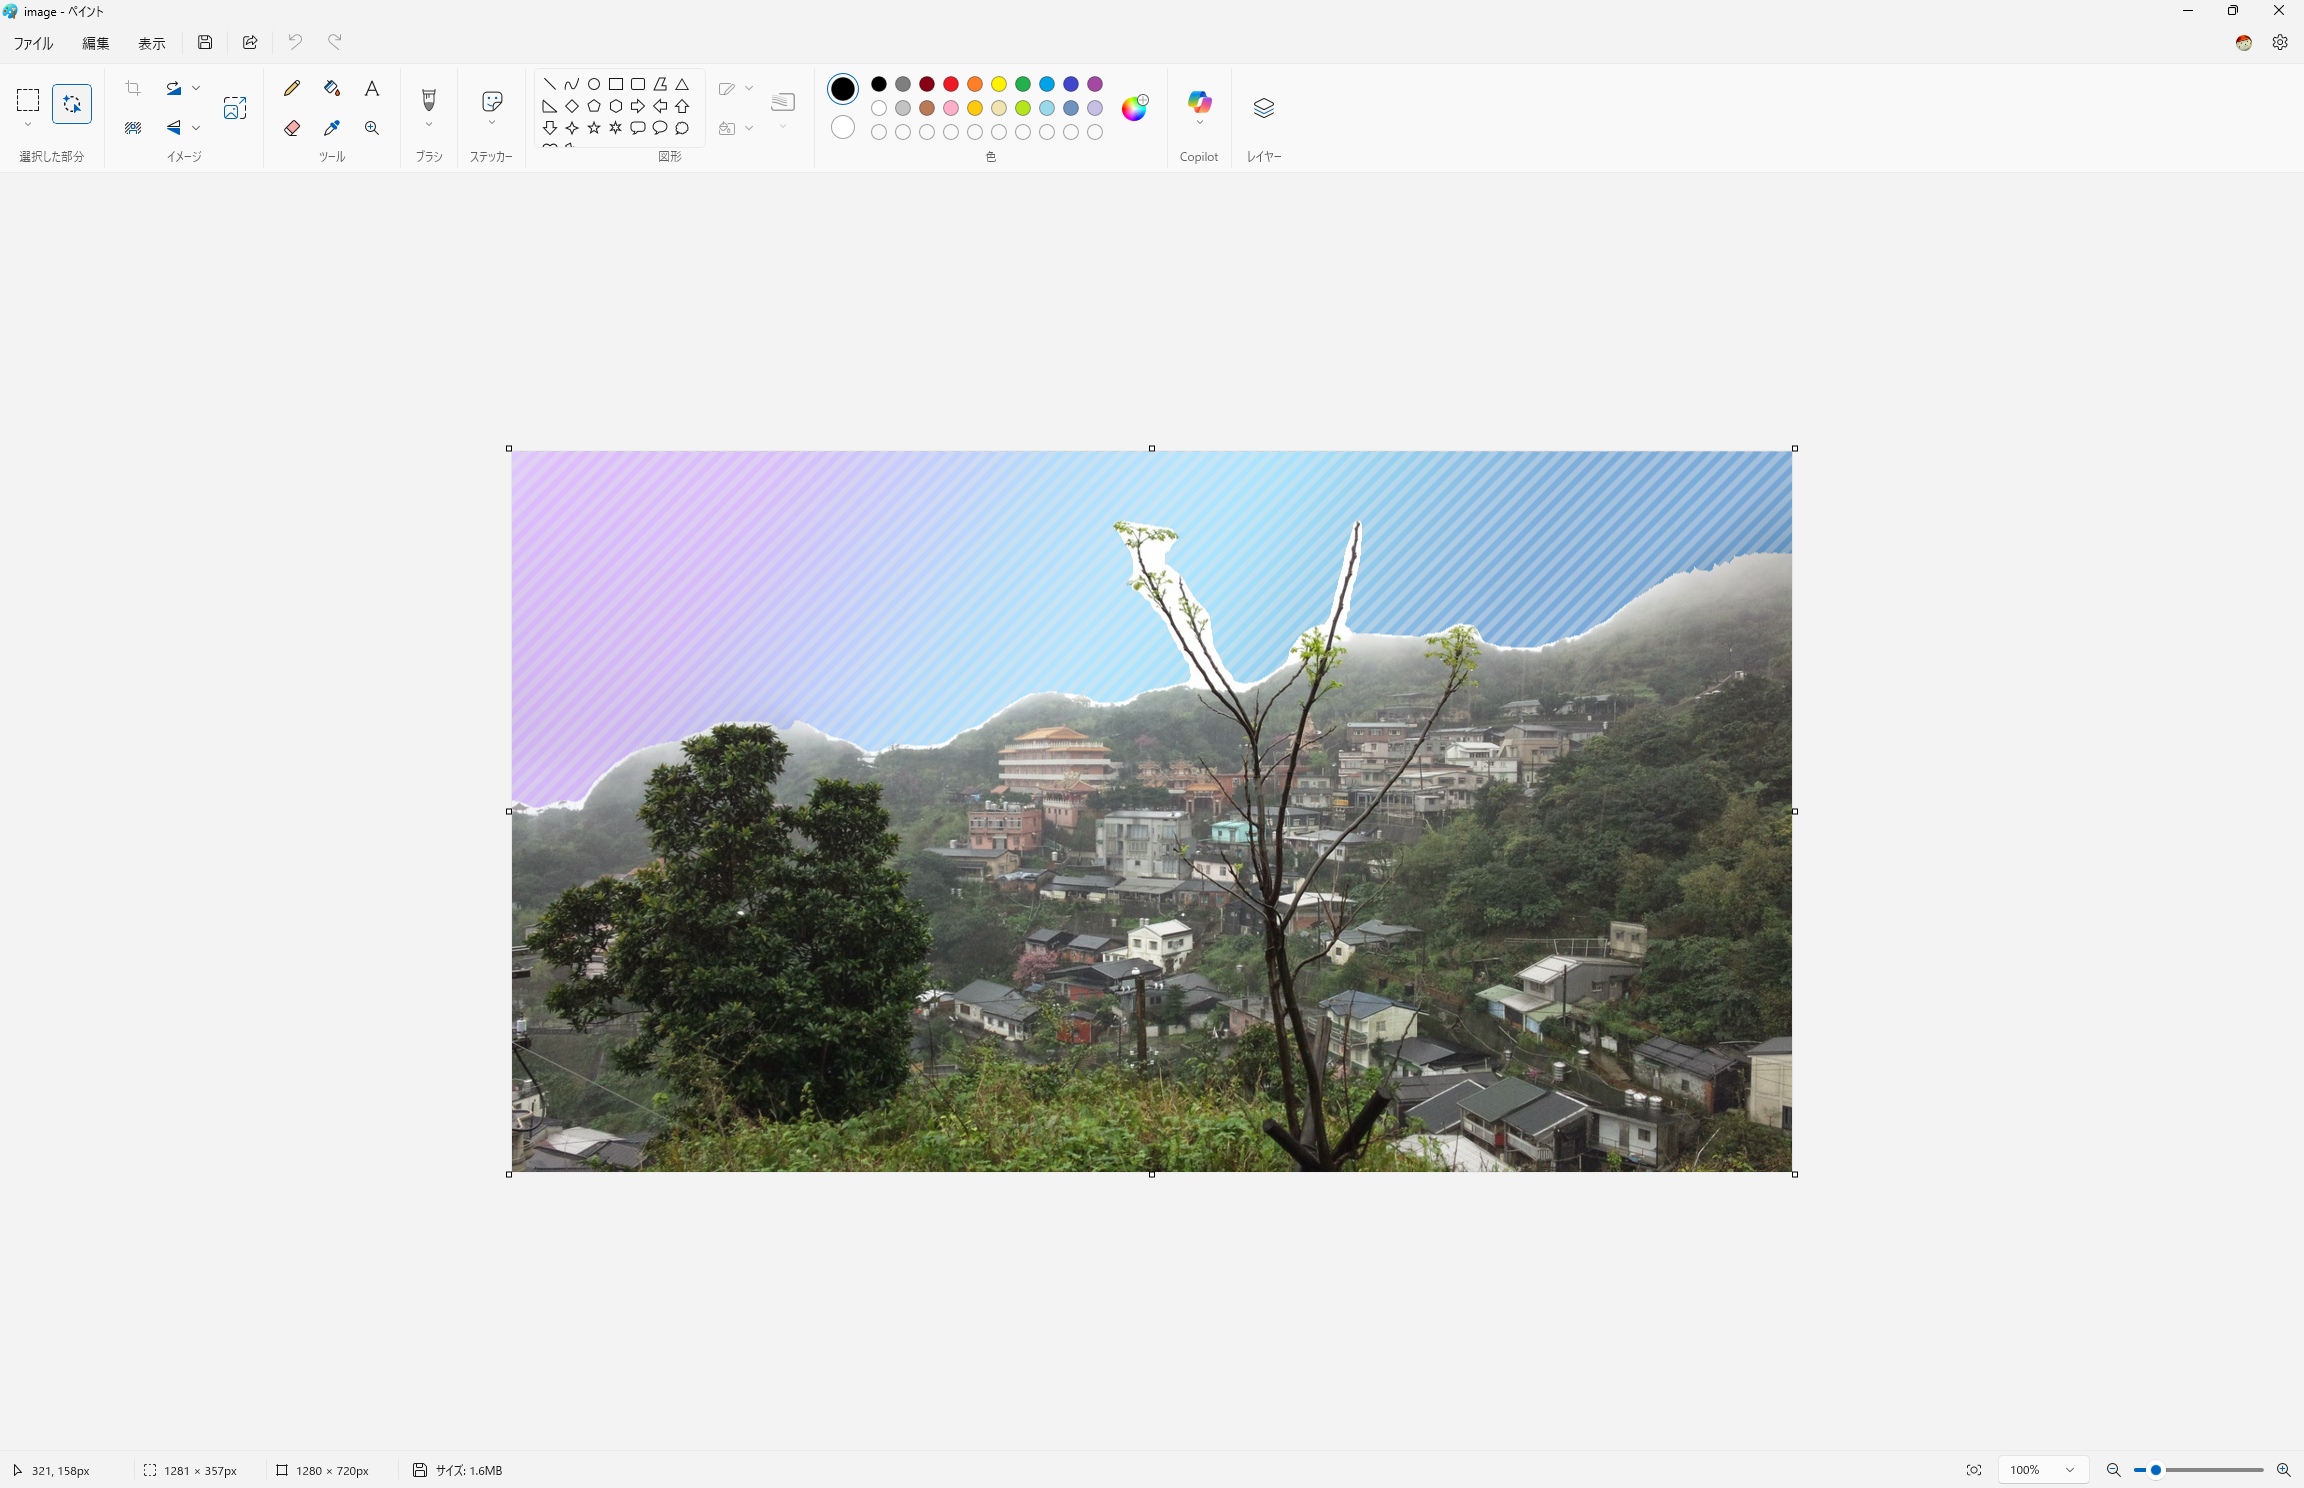Open the 表示 menu
The height and width of the screenshot is (1488, 2304).
point(151,43)
